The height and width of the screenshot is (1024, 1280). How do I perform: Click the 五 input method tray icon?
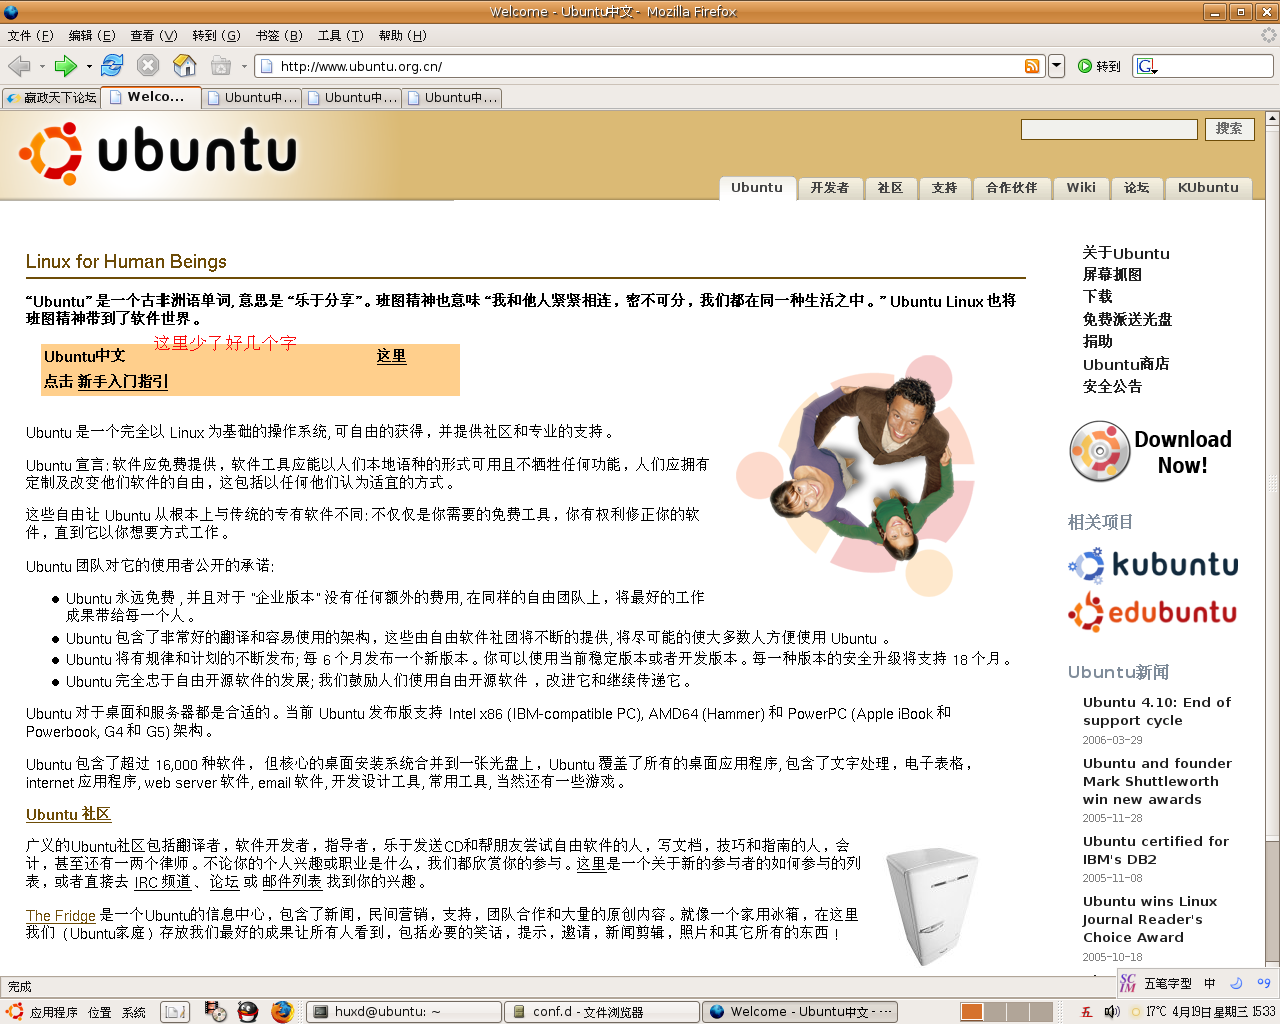(x=1087, y=1012)
